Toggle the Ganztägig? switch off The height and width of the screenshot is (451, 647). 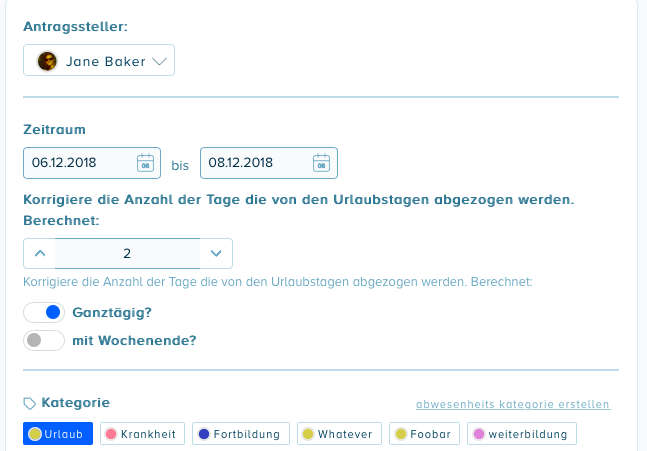(44, 312)
